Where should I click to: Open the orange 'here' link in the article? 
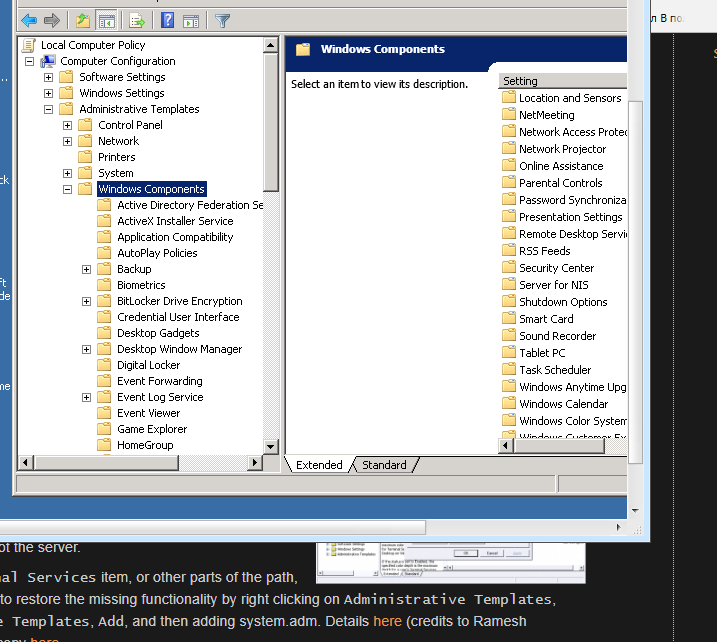click(387, 621)
